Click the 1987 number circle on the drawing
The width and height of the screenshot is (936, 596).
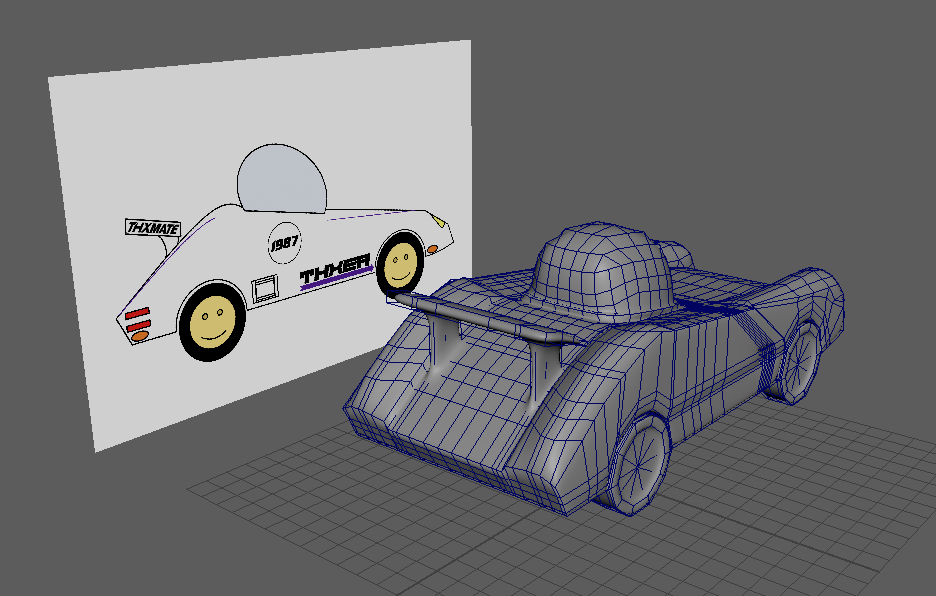[x=284, y=241]
